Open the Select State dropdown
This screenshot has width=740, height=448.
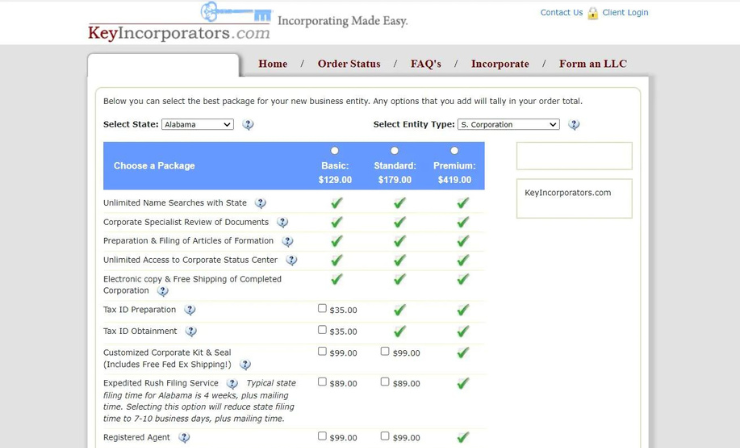click(197, 125)
